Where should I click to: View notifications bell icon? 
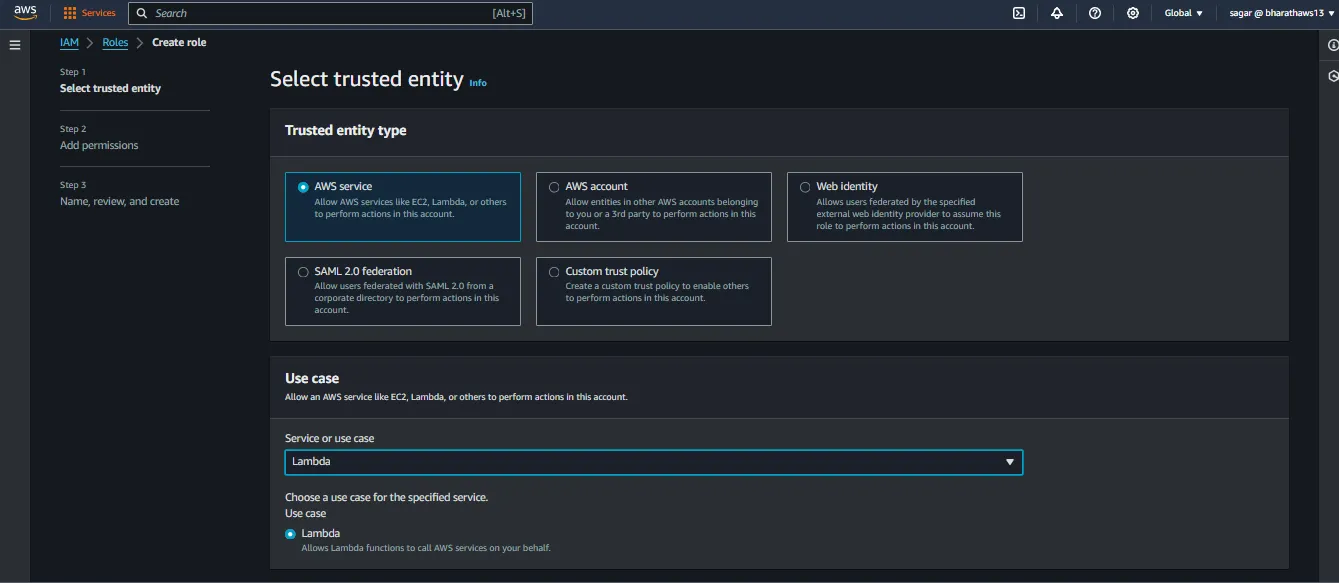(x=1057, y=13)
